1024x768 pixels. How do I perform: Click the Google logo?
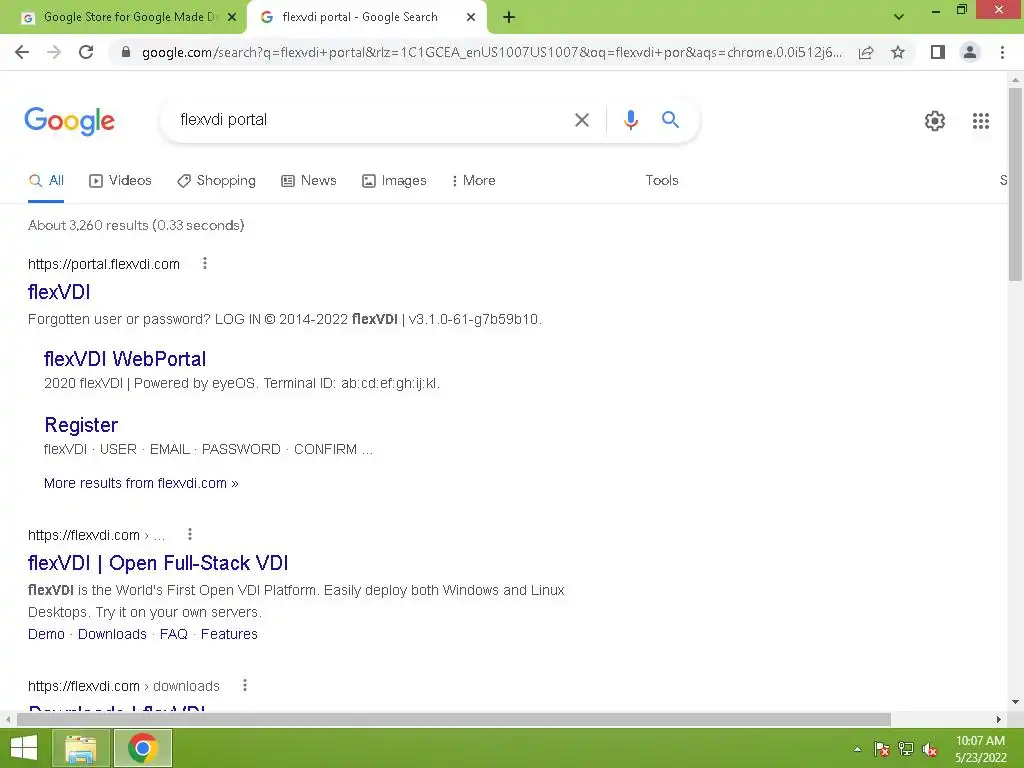click(69, 121)
